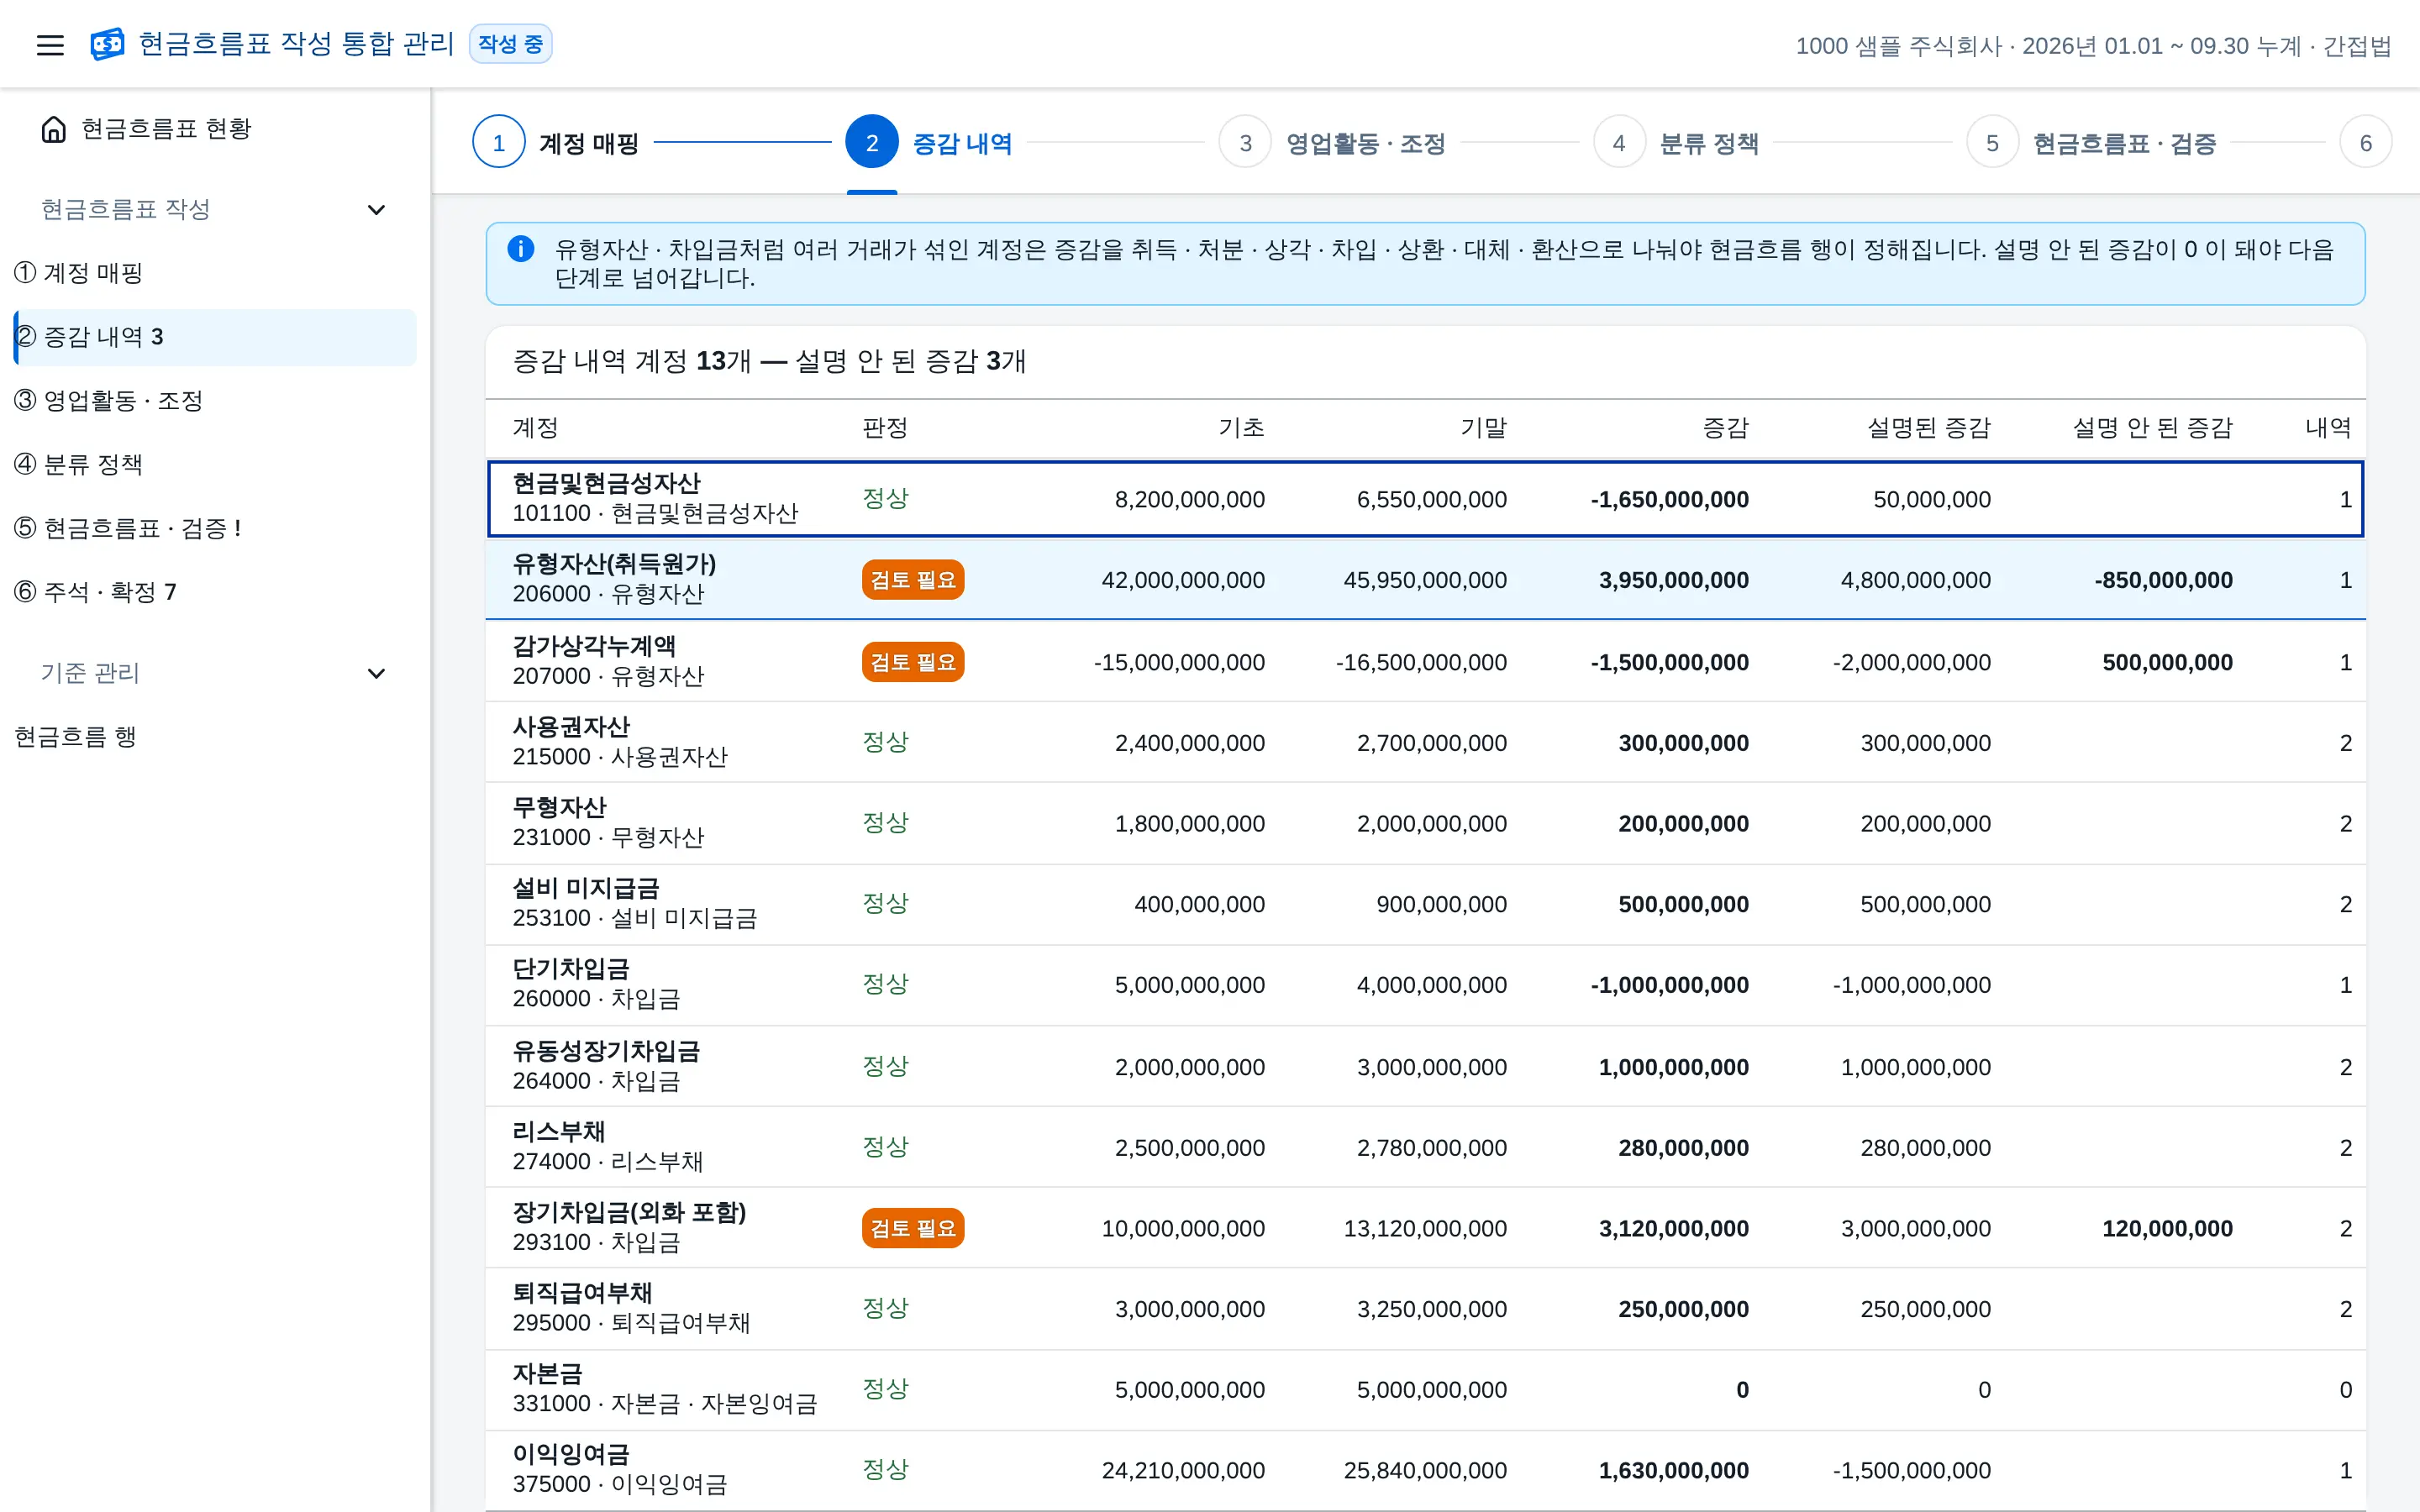This screenshot has width=2420, height=1512.
Task: Go to step 1 계정 매핑 in the stepper
Action: click(556, 143)
